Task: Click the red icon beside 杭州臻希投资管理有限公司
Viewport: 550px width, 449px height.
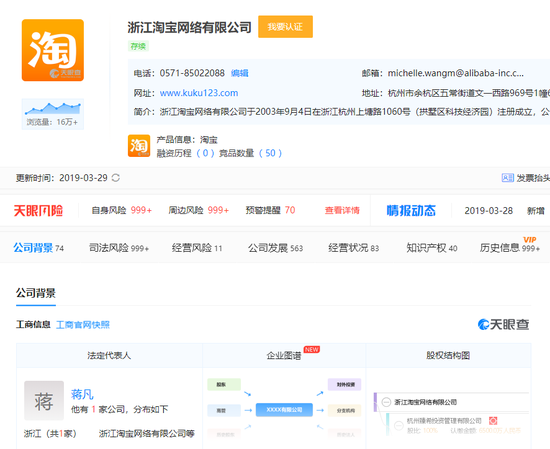Action: [493, 421]
